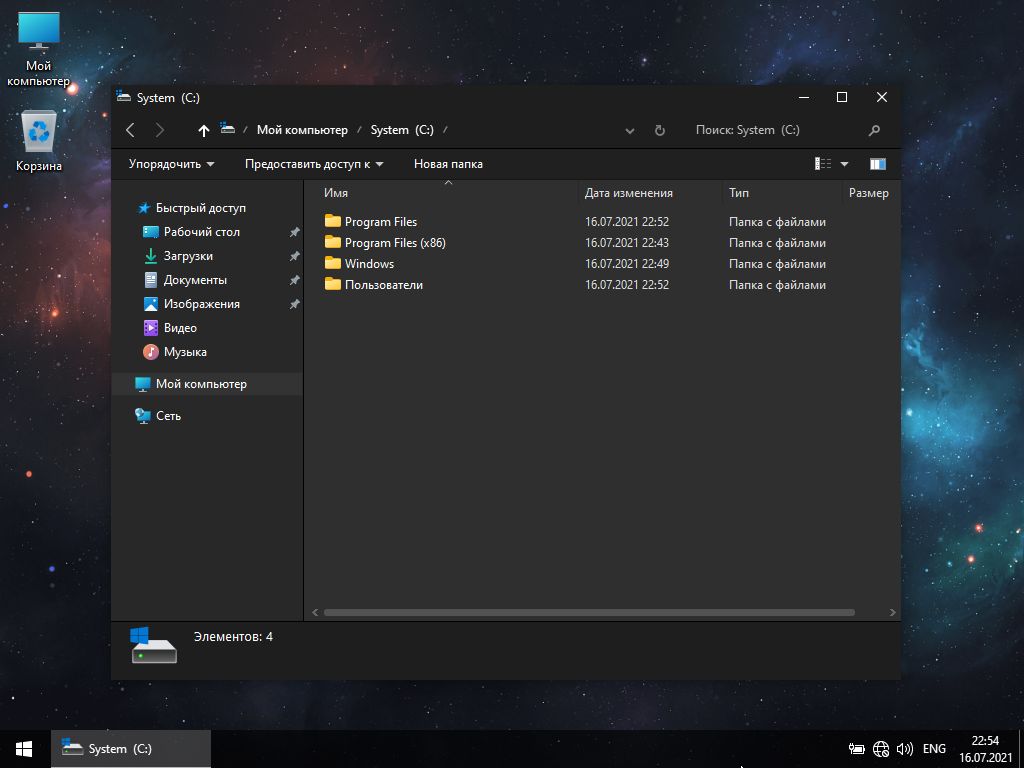Click the network globe tray icon
The image size is (1024, 768).
(881, 748)
